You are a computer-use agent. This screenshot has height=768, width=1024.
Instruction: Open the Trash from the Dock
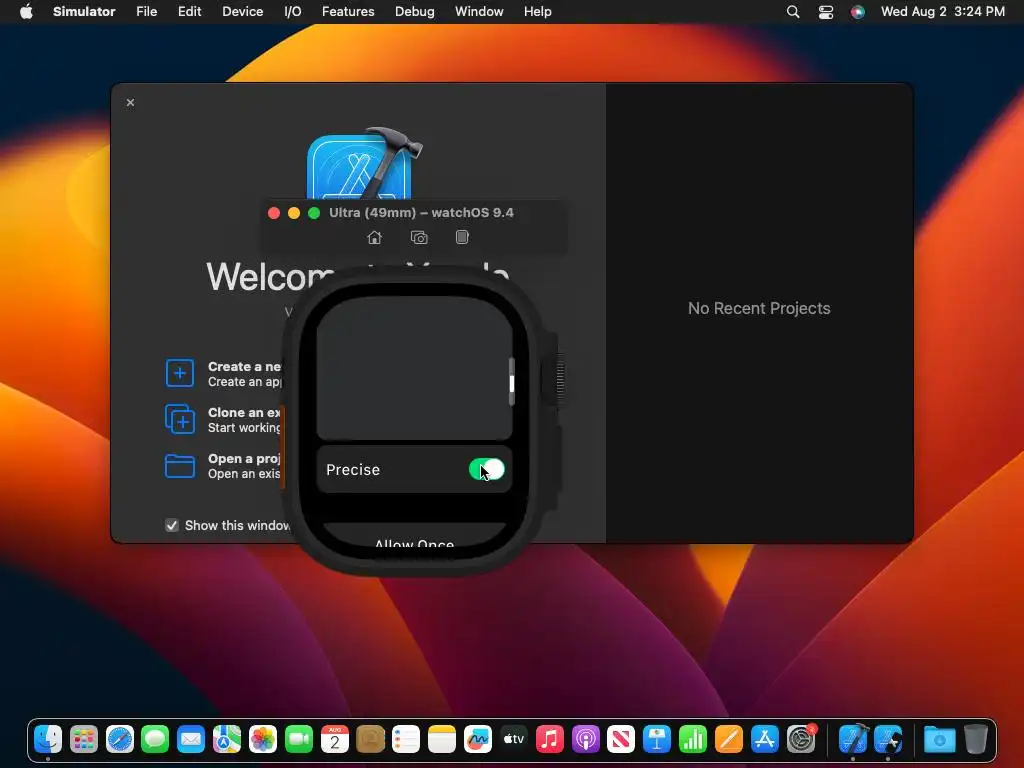[x=975, y=739]
